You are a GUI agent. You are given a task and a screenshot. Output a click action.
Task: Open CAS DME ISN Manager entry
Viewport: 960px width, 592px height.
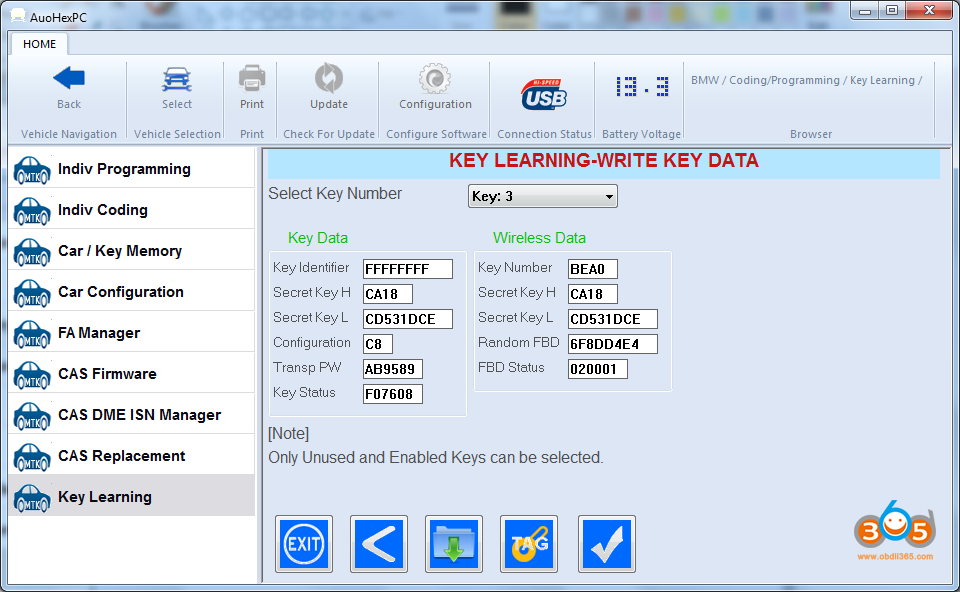(x=132, y=414)
